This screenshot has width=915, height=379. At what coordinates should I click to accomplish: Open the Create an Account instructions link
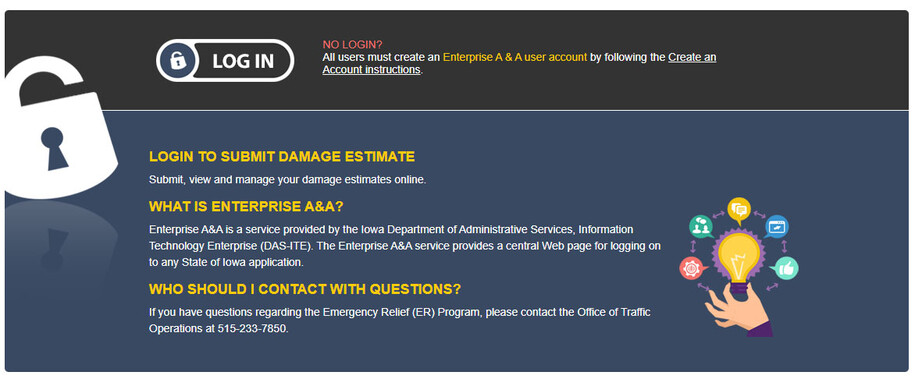coord(519,64)
